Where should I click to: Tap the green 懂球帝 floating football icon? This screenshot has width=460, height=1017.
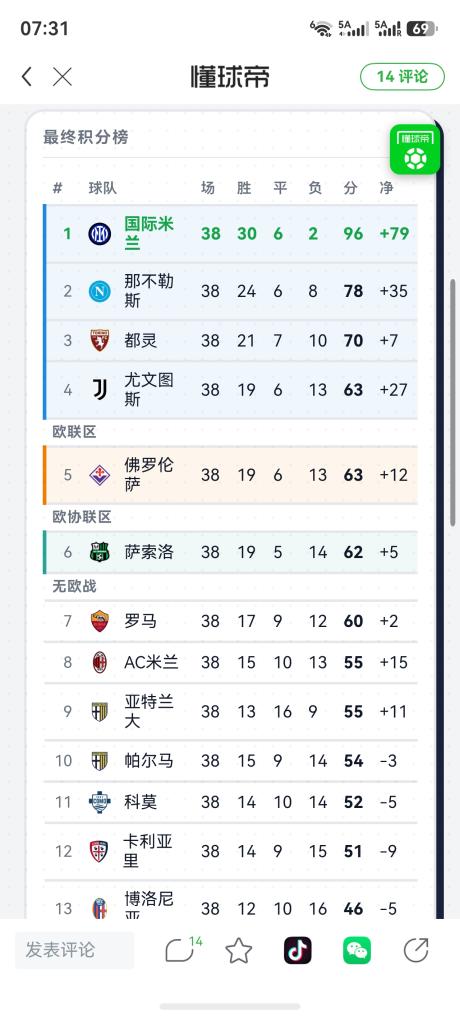pyautogui.click(x=415, y=149)
